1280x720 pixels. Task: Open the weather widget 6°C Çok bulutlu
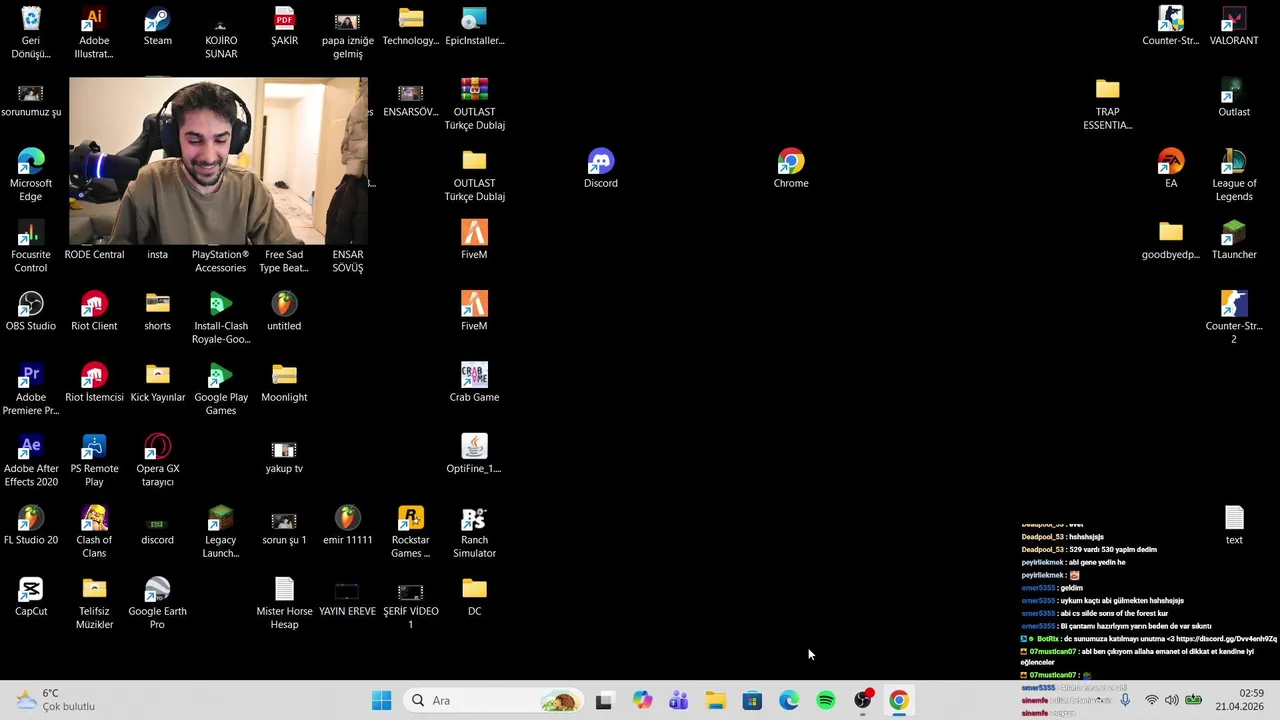(56, 700)
